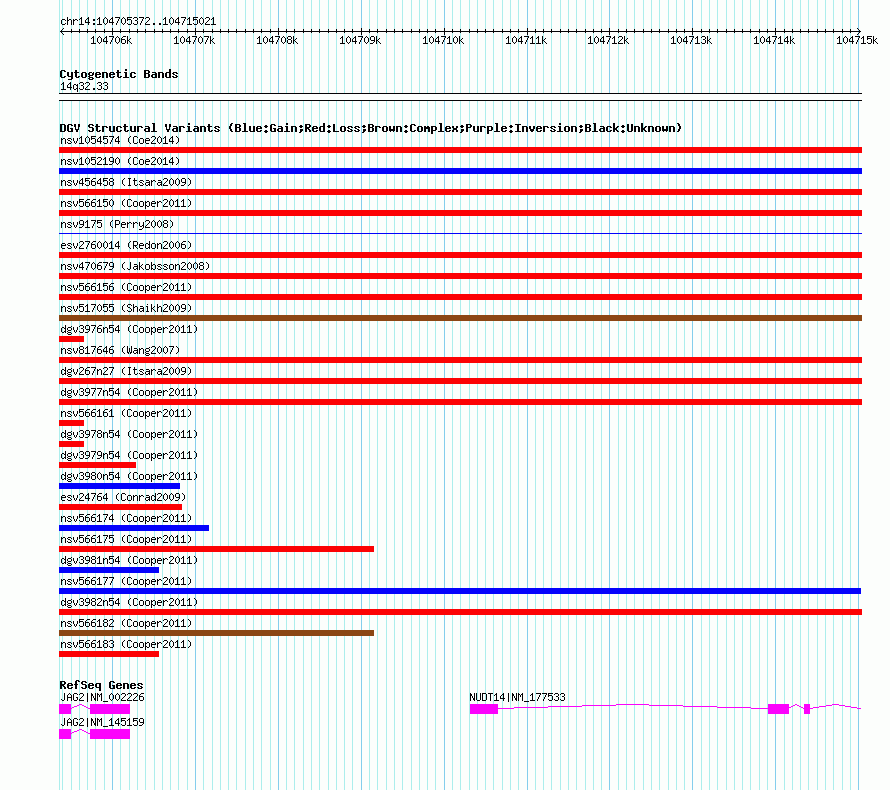Click the JAG2|NM_145159 gene label
The image size is (890, 790).
102,722
